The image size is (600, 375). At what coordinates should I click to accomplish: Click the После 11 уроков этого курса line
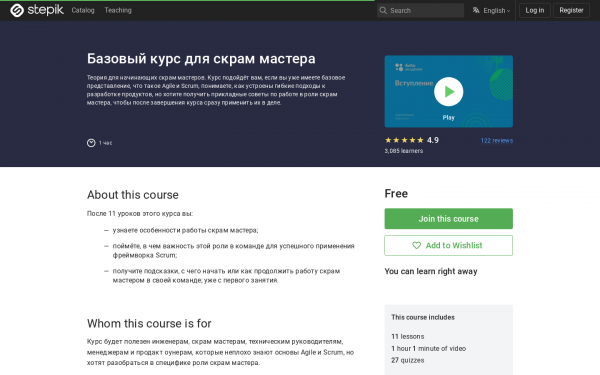coord(140,214)
